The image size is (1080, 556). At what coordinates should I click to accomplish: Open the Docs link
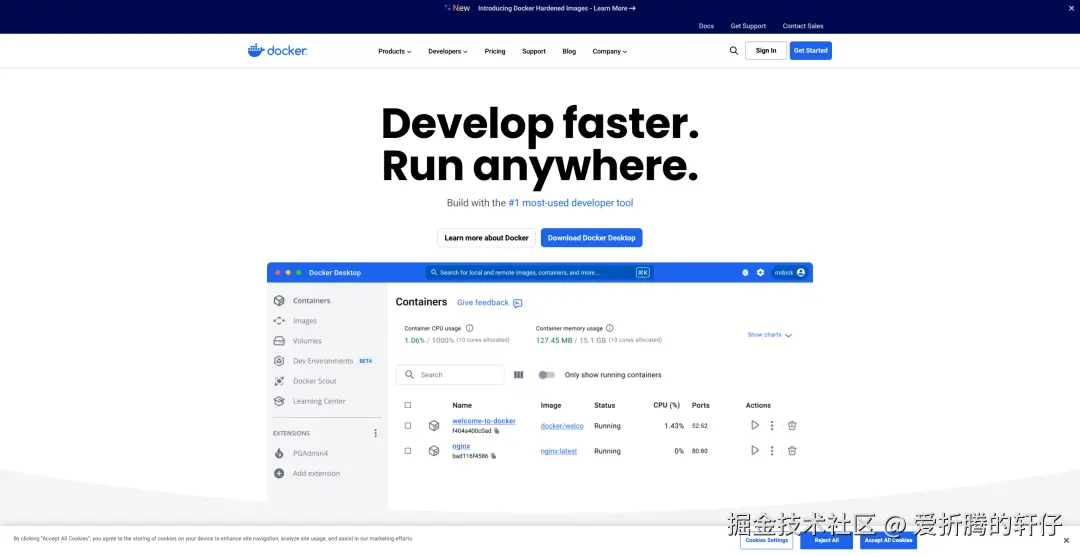coord(706,26)
